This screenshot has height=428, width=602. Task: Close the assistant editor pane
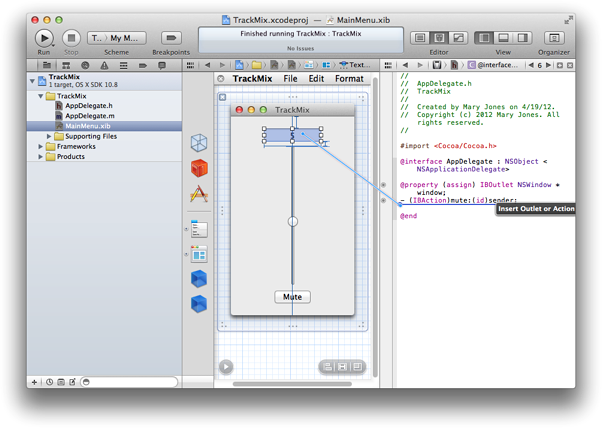[x=570, y=65]
